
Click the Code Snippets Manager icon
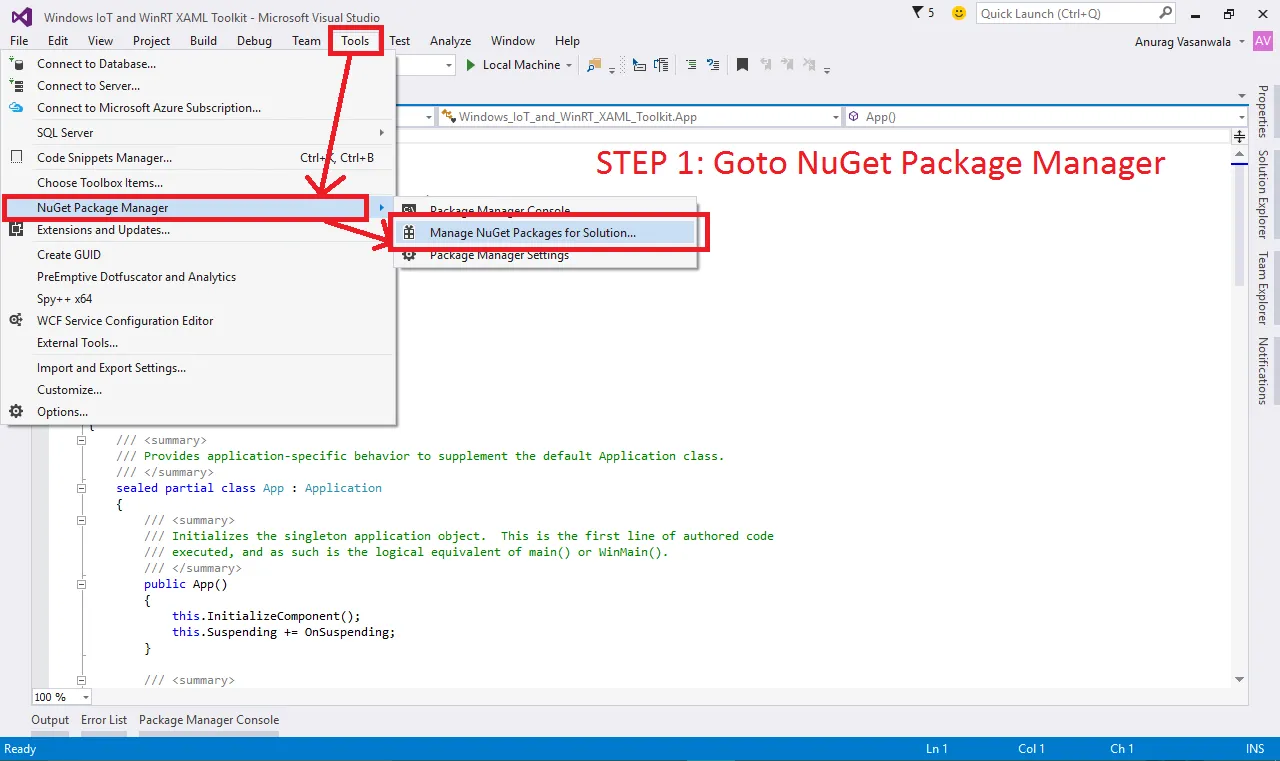point(16,157)
